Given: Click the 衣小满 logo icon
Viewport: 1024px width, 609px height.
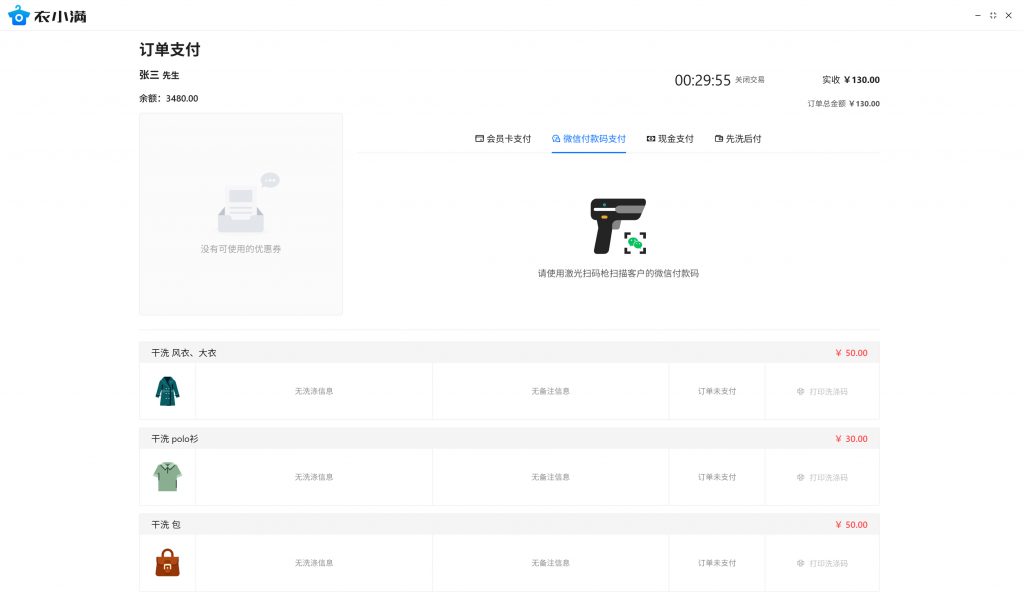Looking at the screenshot, I should [x=18, y=15].
